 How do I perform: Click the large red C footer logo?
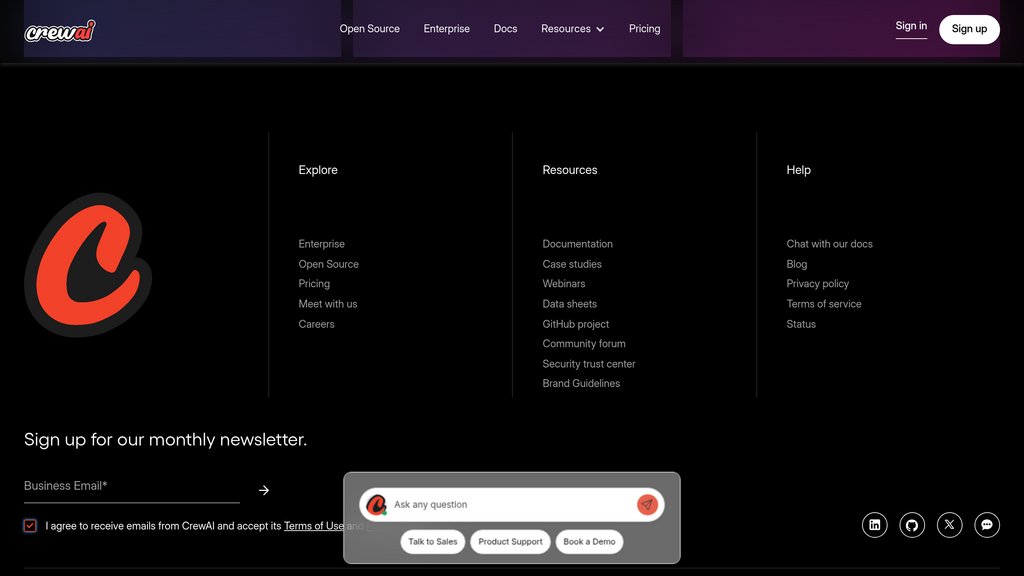pos(88,264)
